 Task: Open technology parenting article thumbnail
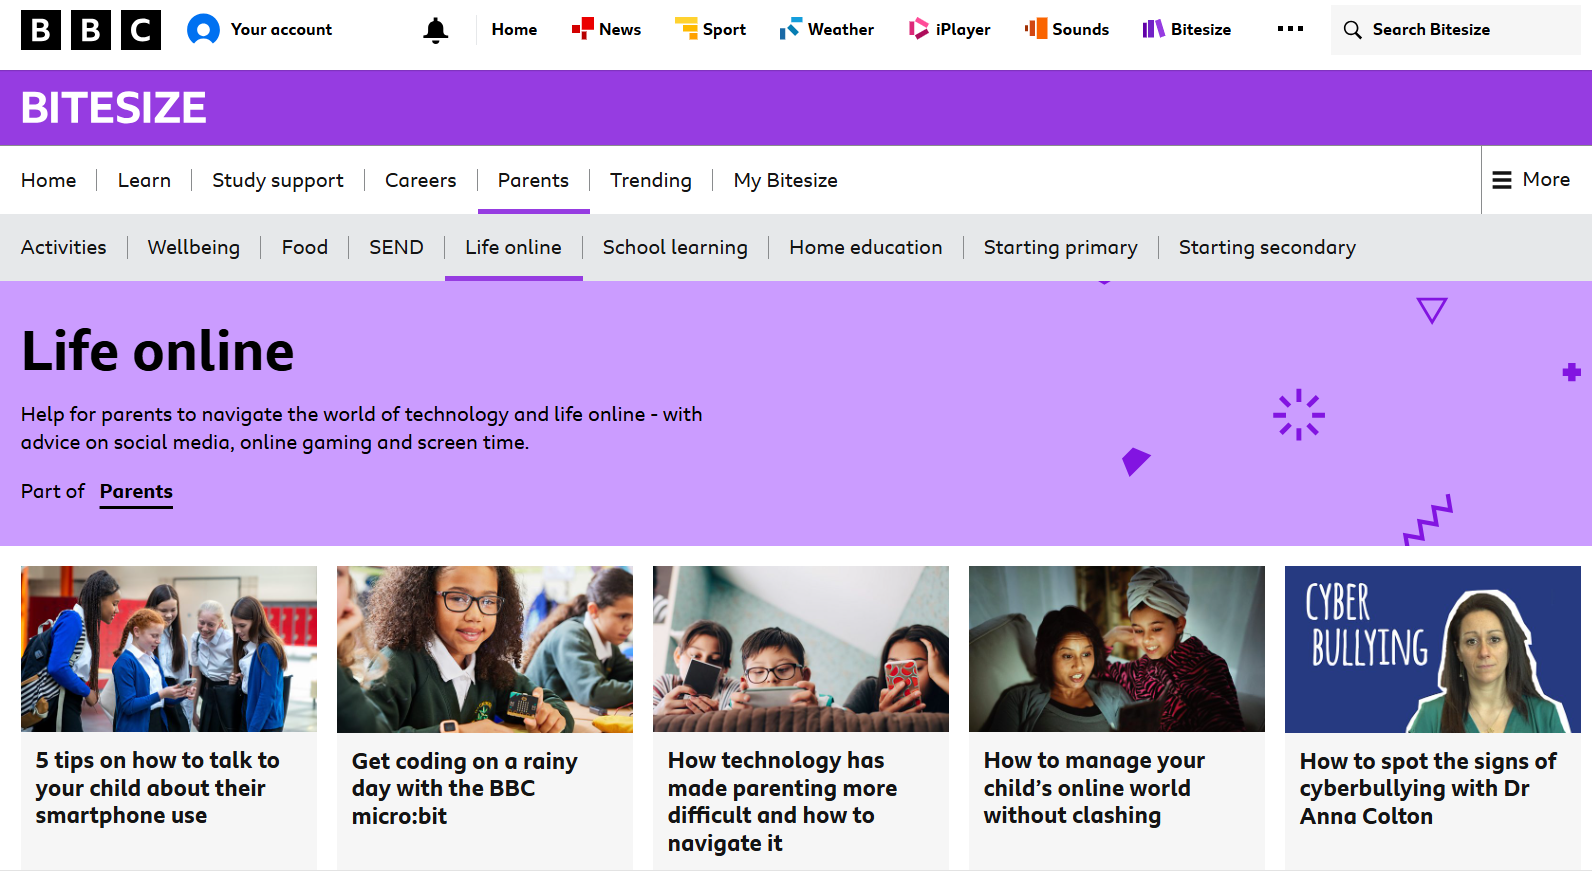click(x=801, y=649)
